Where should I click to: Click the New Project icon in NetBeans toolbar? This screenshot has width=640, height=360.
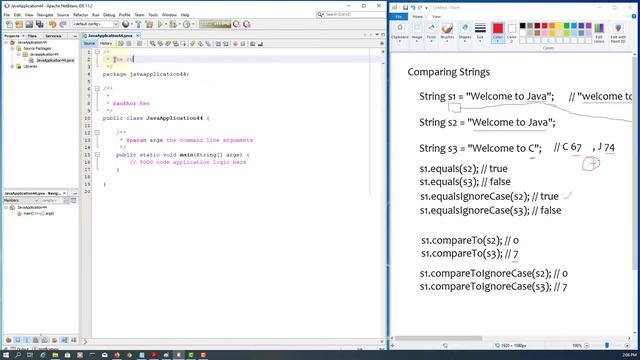pyautogui.click(x=19, y=24)
